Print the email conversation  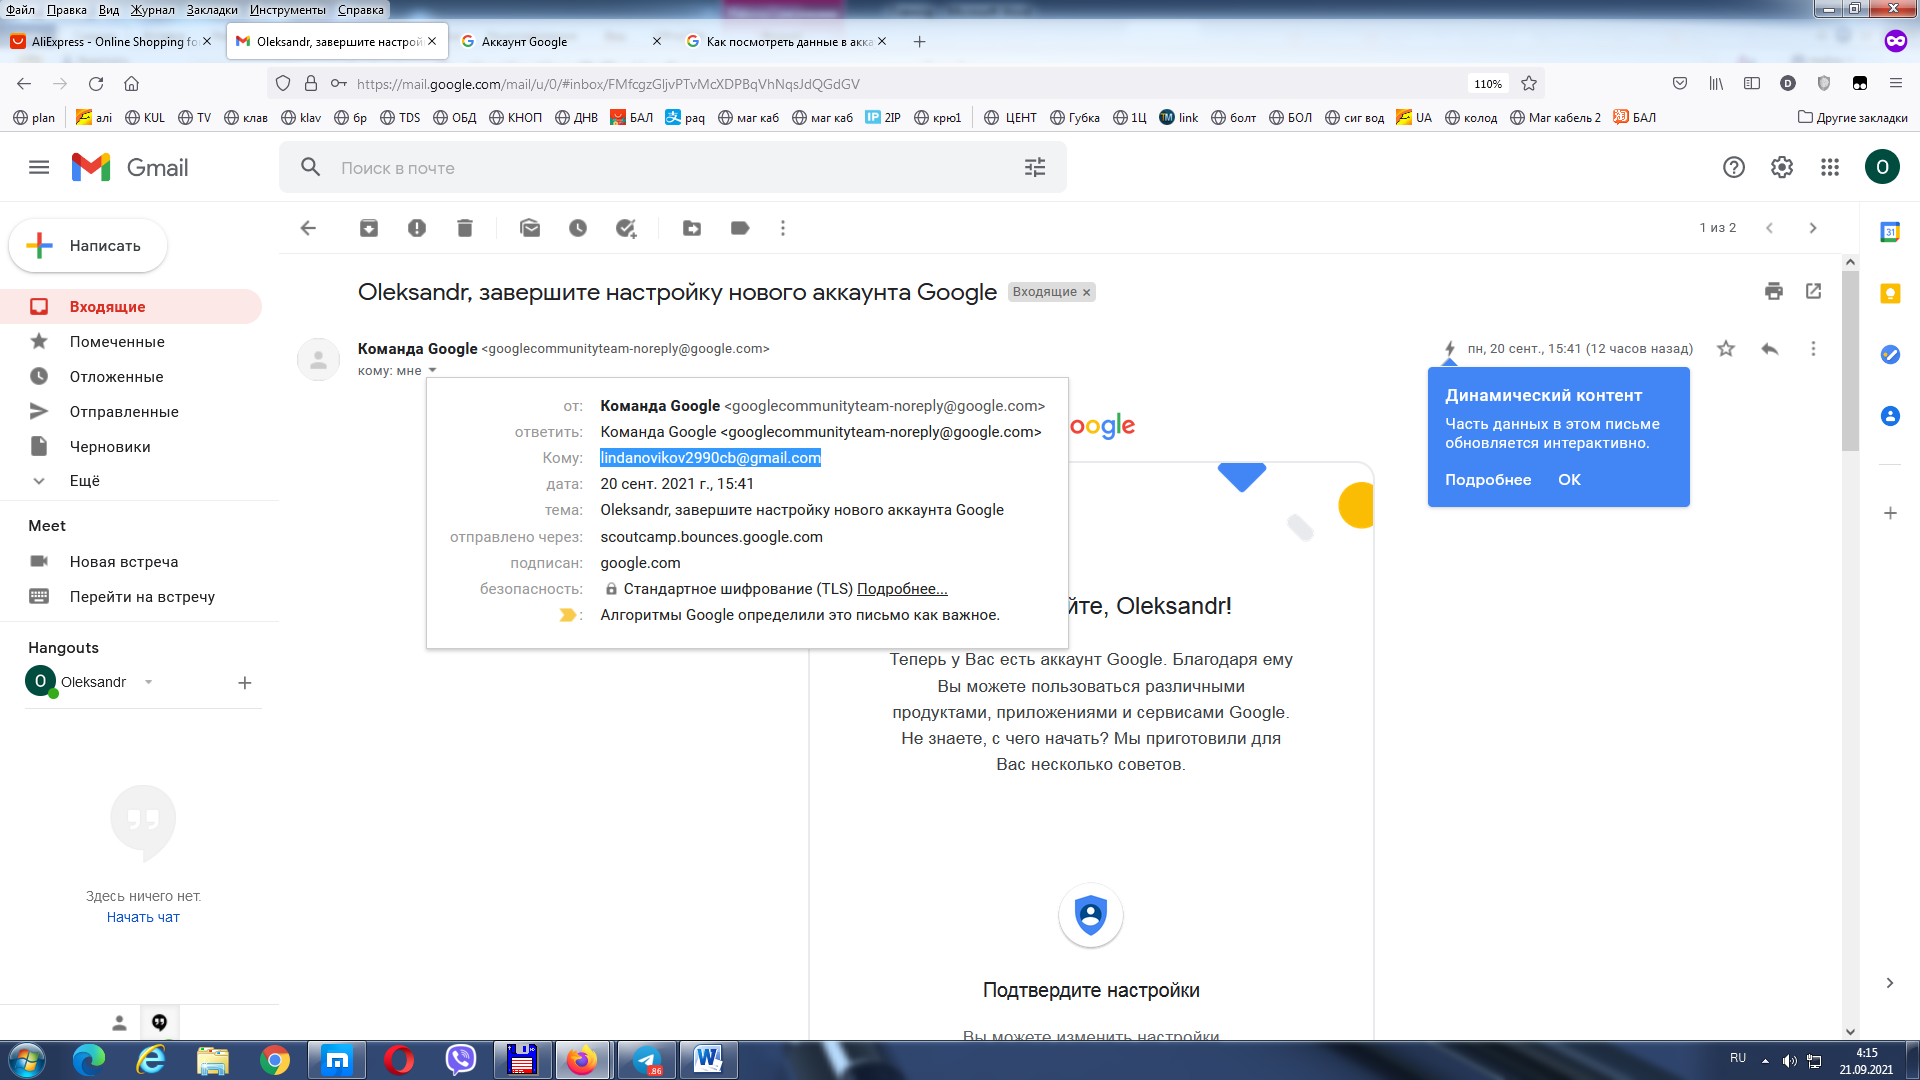(1774, 291)
